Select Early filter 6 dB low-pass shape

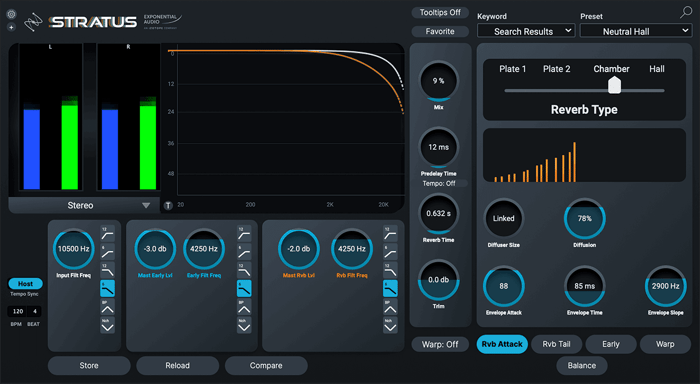pos(244,288)
